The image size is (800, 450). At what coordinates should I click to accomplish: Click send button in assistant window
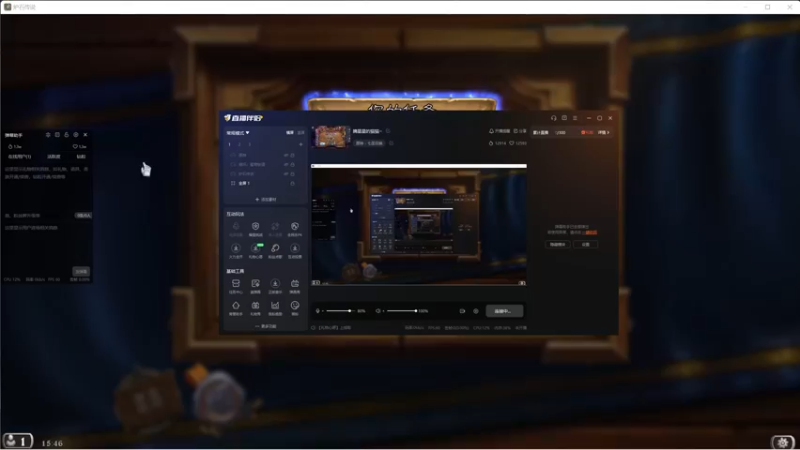tap(81, 271)
